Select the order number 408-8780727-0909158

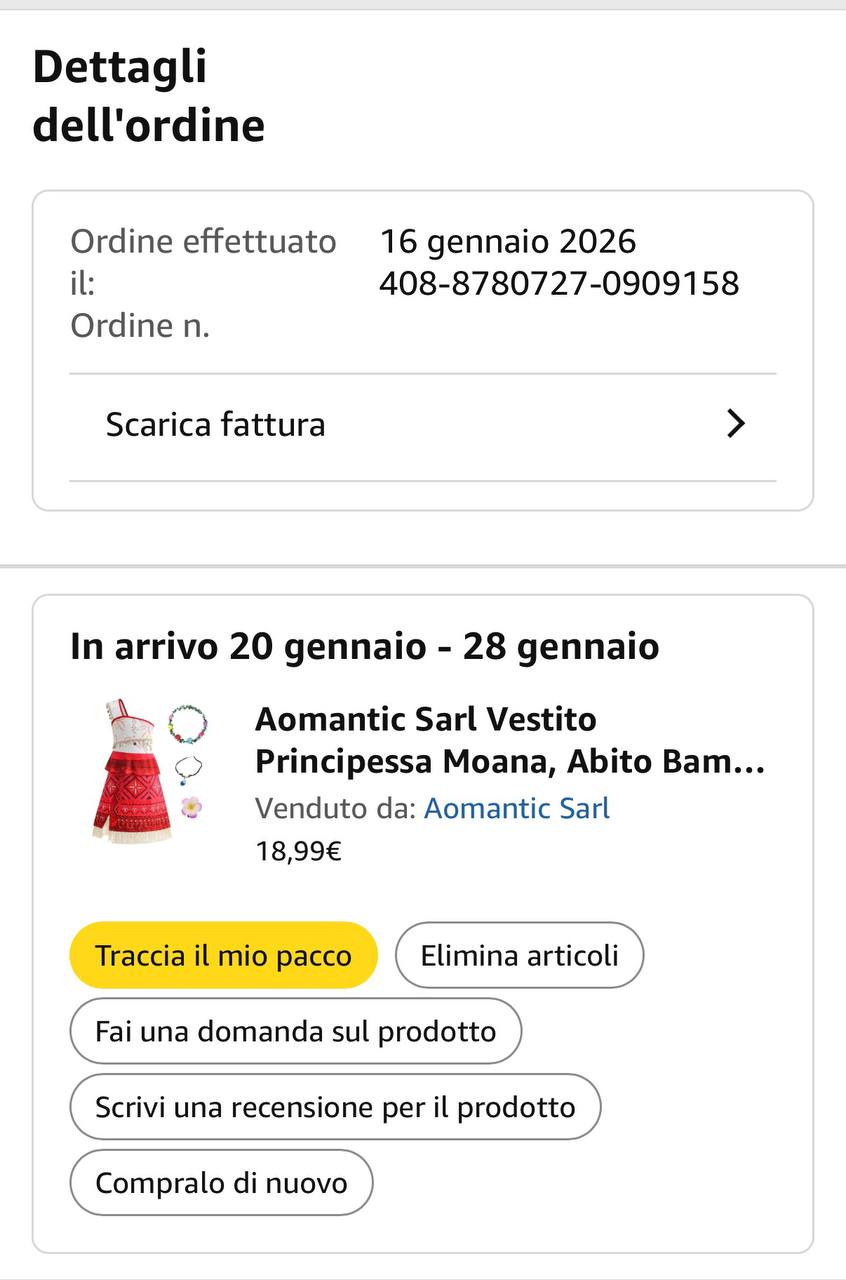click(559, 284)
